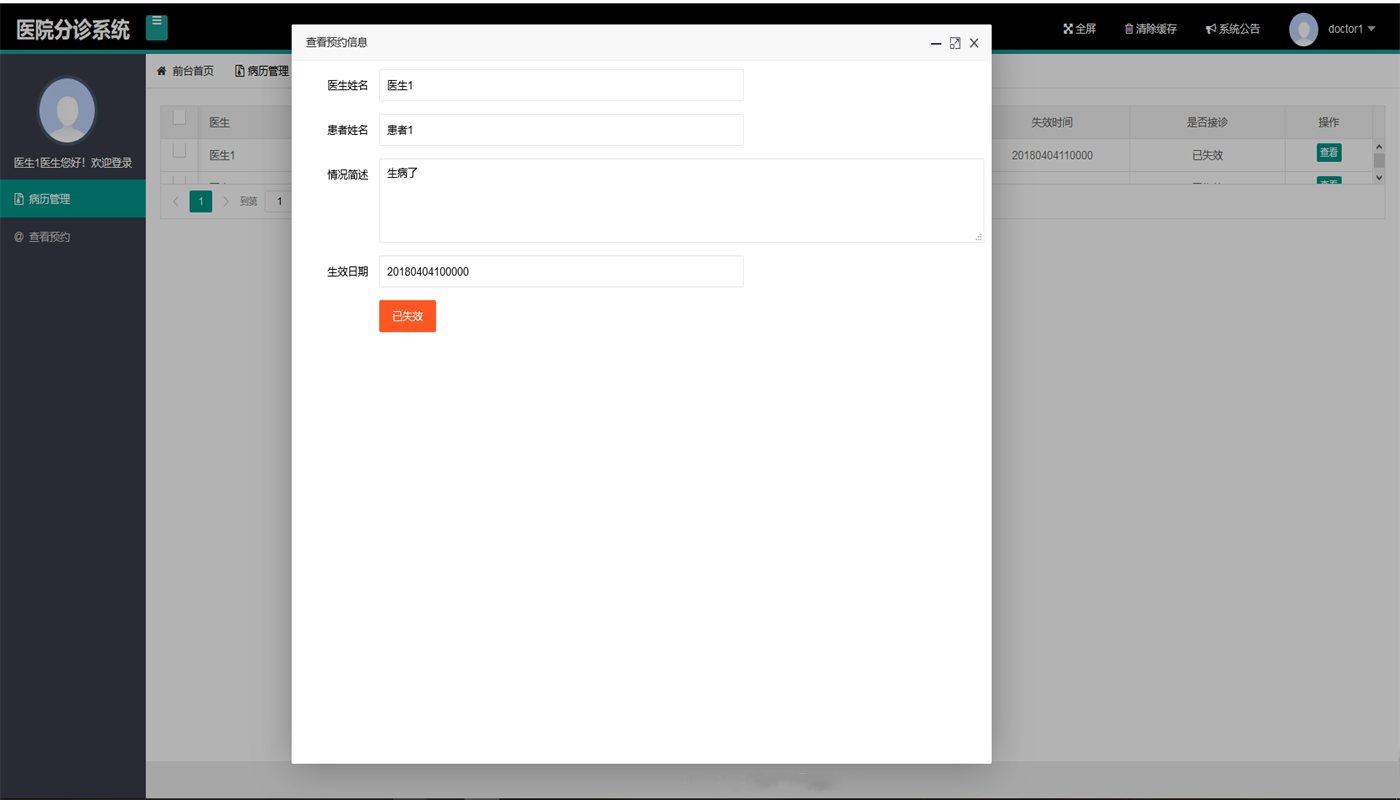1400x800 pixels.
Task: Click table scrollbar down arrow
Action: (1379, 177)
